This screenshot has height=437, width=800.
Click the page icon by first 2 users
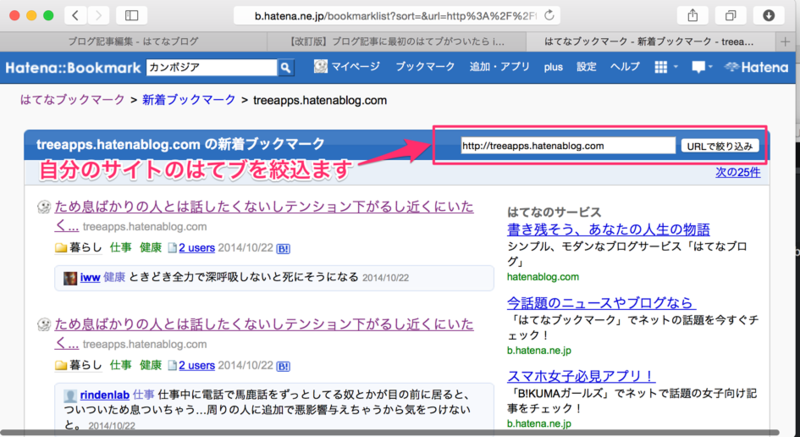tap(172, 248)
